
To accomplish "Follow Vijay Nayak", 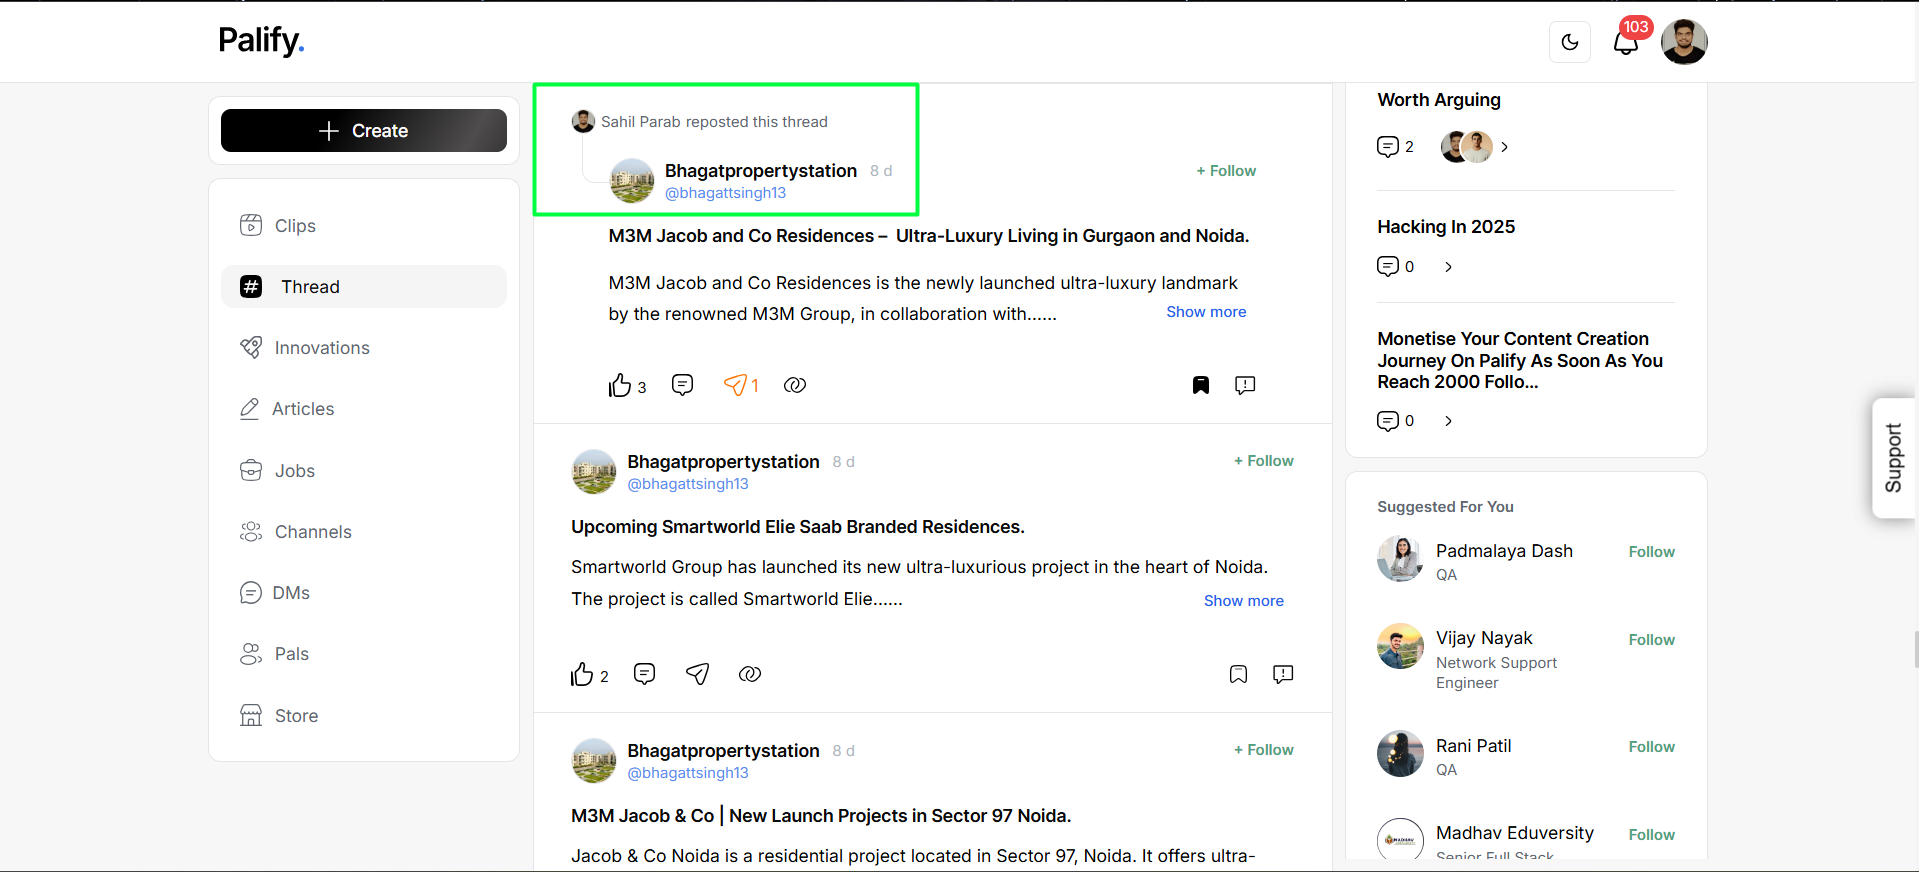I will click(x=1652, y=640).
